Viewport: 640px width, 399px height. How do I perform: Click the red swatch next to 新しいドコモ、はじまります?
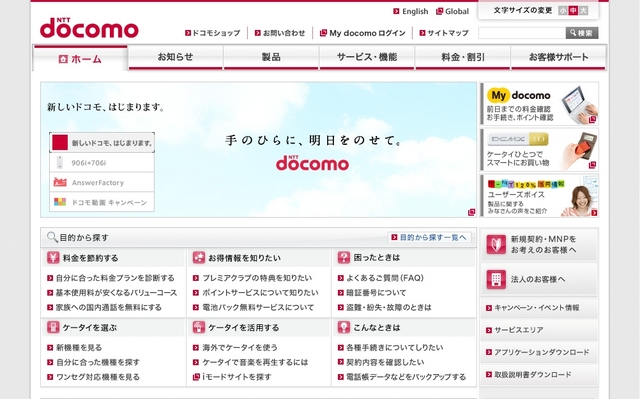coord(60,143)
